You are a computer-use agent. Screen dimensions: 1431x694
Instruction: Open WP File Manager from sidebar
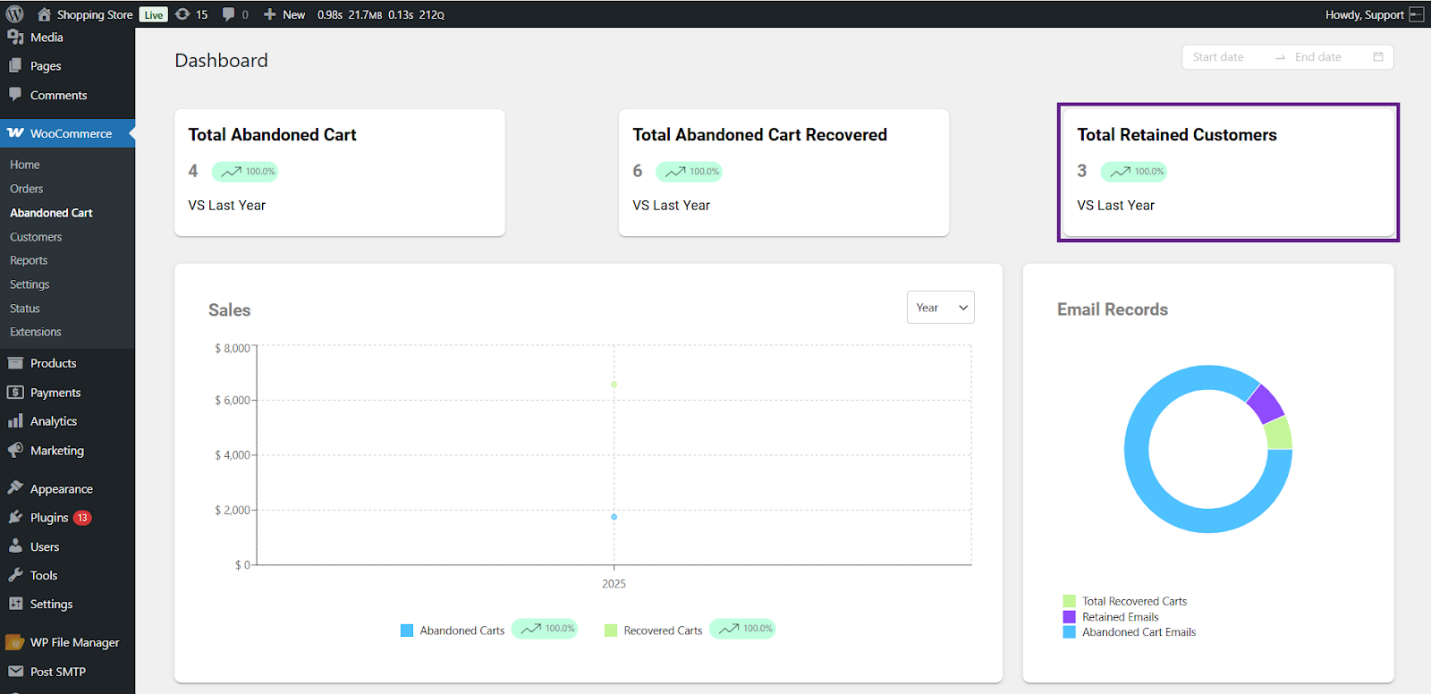click(x=74, y=642)
